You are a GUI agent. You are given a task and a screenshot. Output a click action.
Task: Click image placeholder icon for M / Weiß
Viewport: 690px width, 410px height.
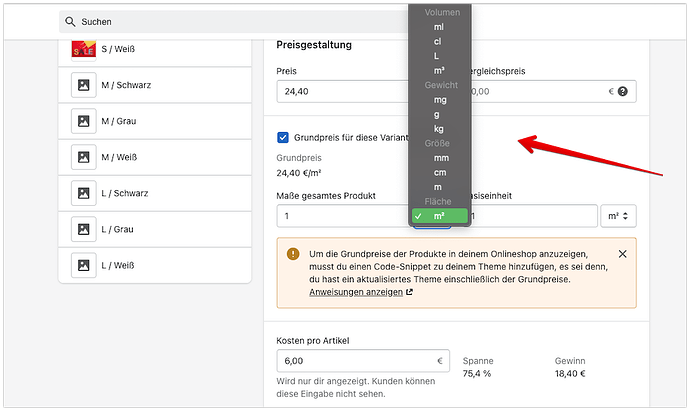point(83,157)
